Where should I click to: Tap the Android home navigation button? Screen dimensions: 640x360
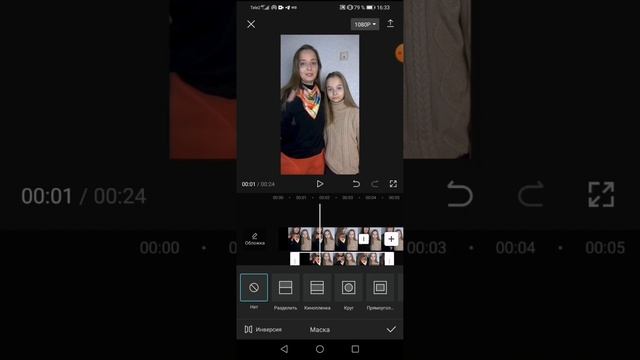tap(320, 349)
